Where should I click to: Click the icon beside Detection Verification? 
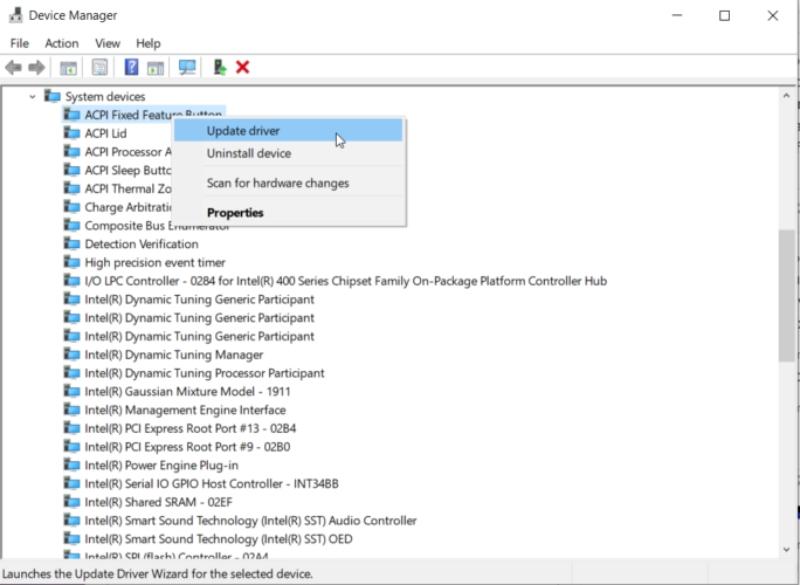72,244
